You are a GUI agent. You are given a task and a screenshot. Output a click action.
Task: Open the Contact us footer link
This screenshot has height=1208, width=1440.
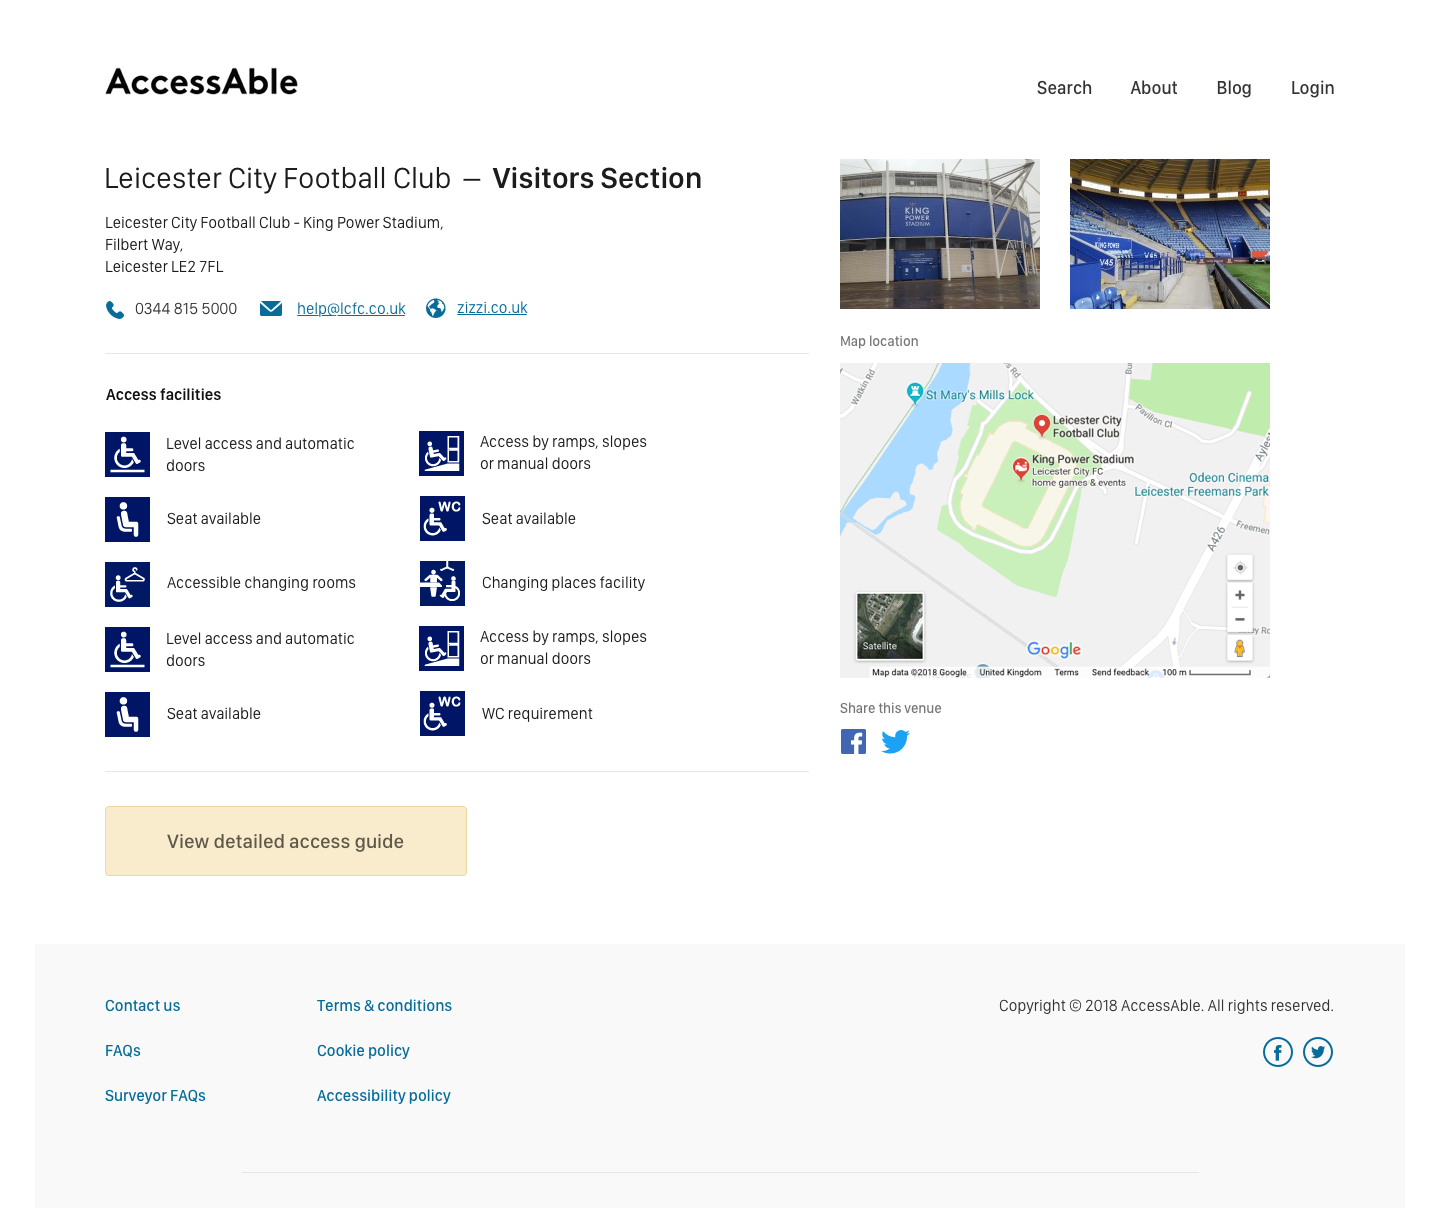[x=143, y=1006]
